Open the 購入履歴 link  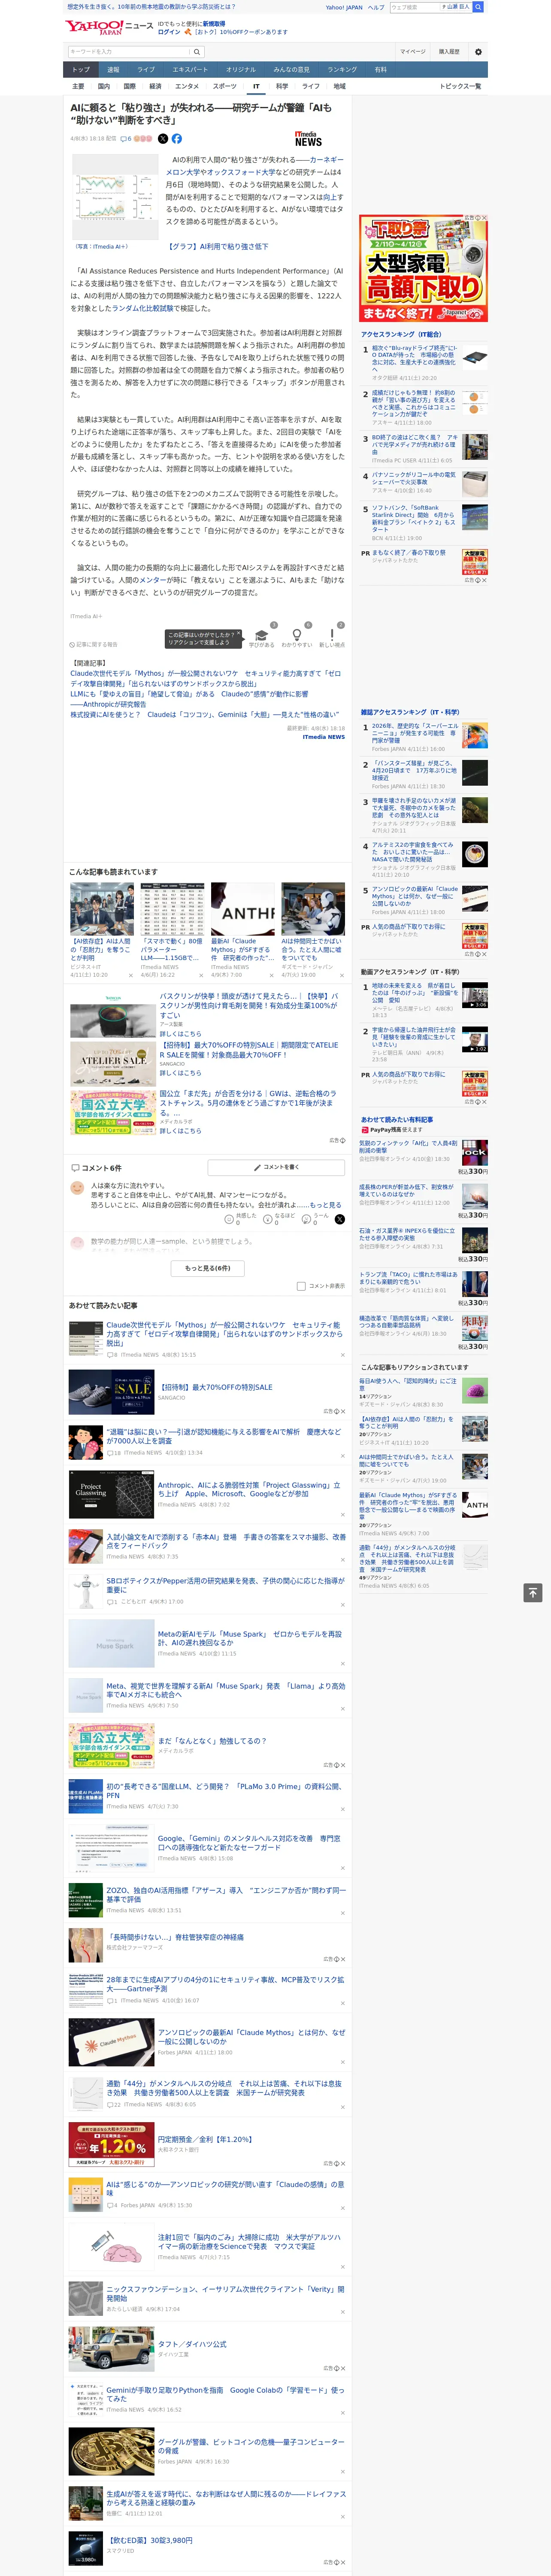[x=449, y=52]
